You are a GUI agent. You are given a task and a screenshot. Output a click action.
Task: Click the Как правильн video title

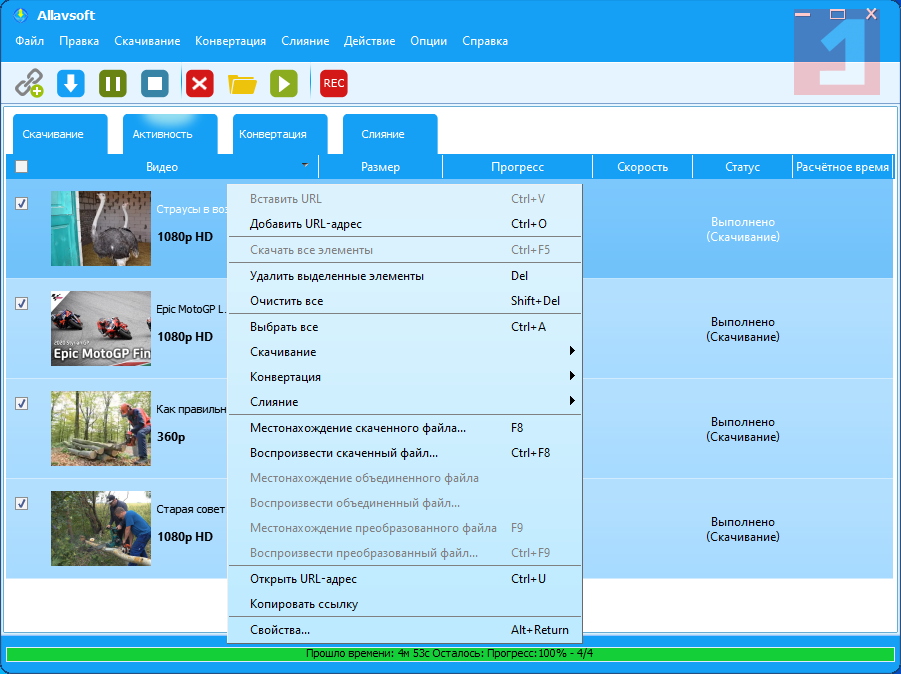tap(191, 409)
